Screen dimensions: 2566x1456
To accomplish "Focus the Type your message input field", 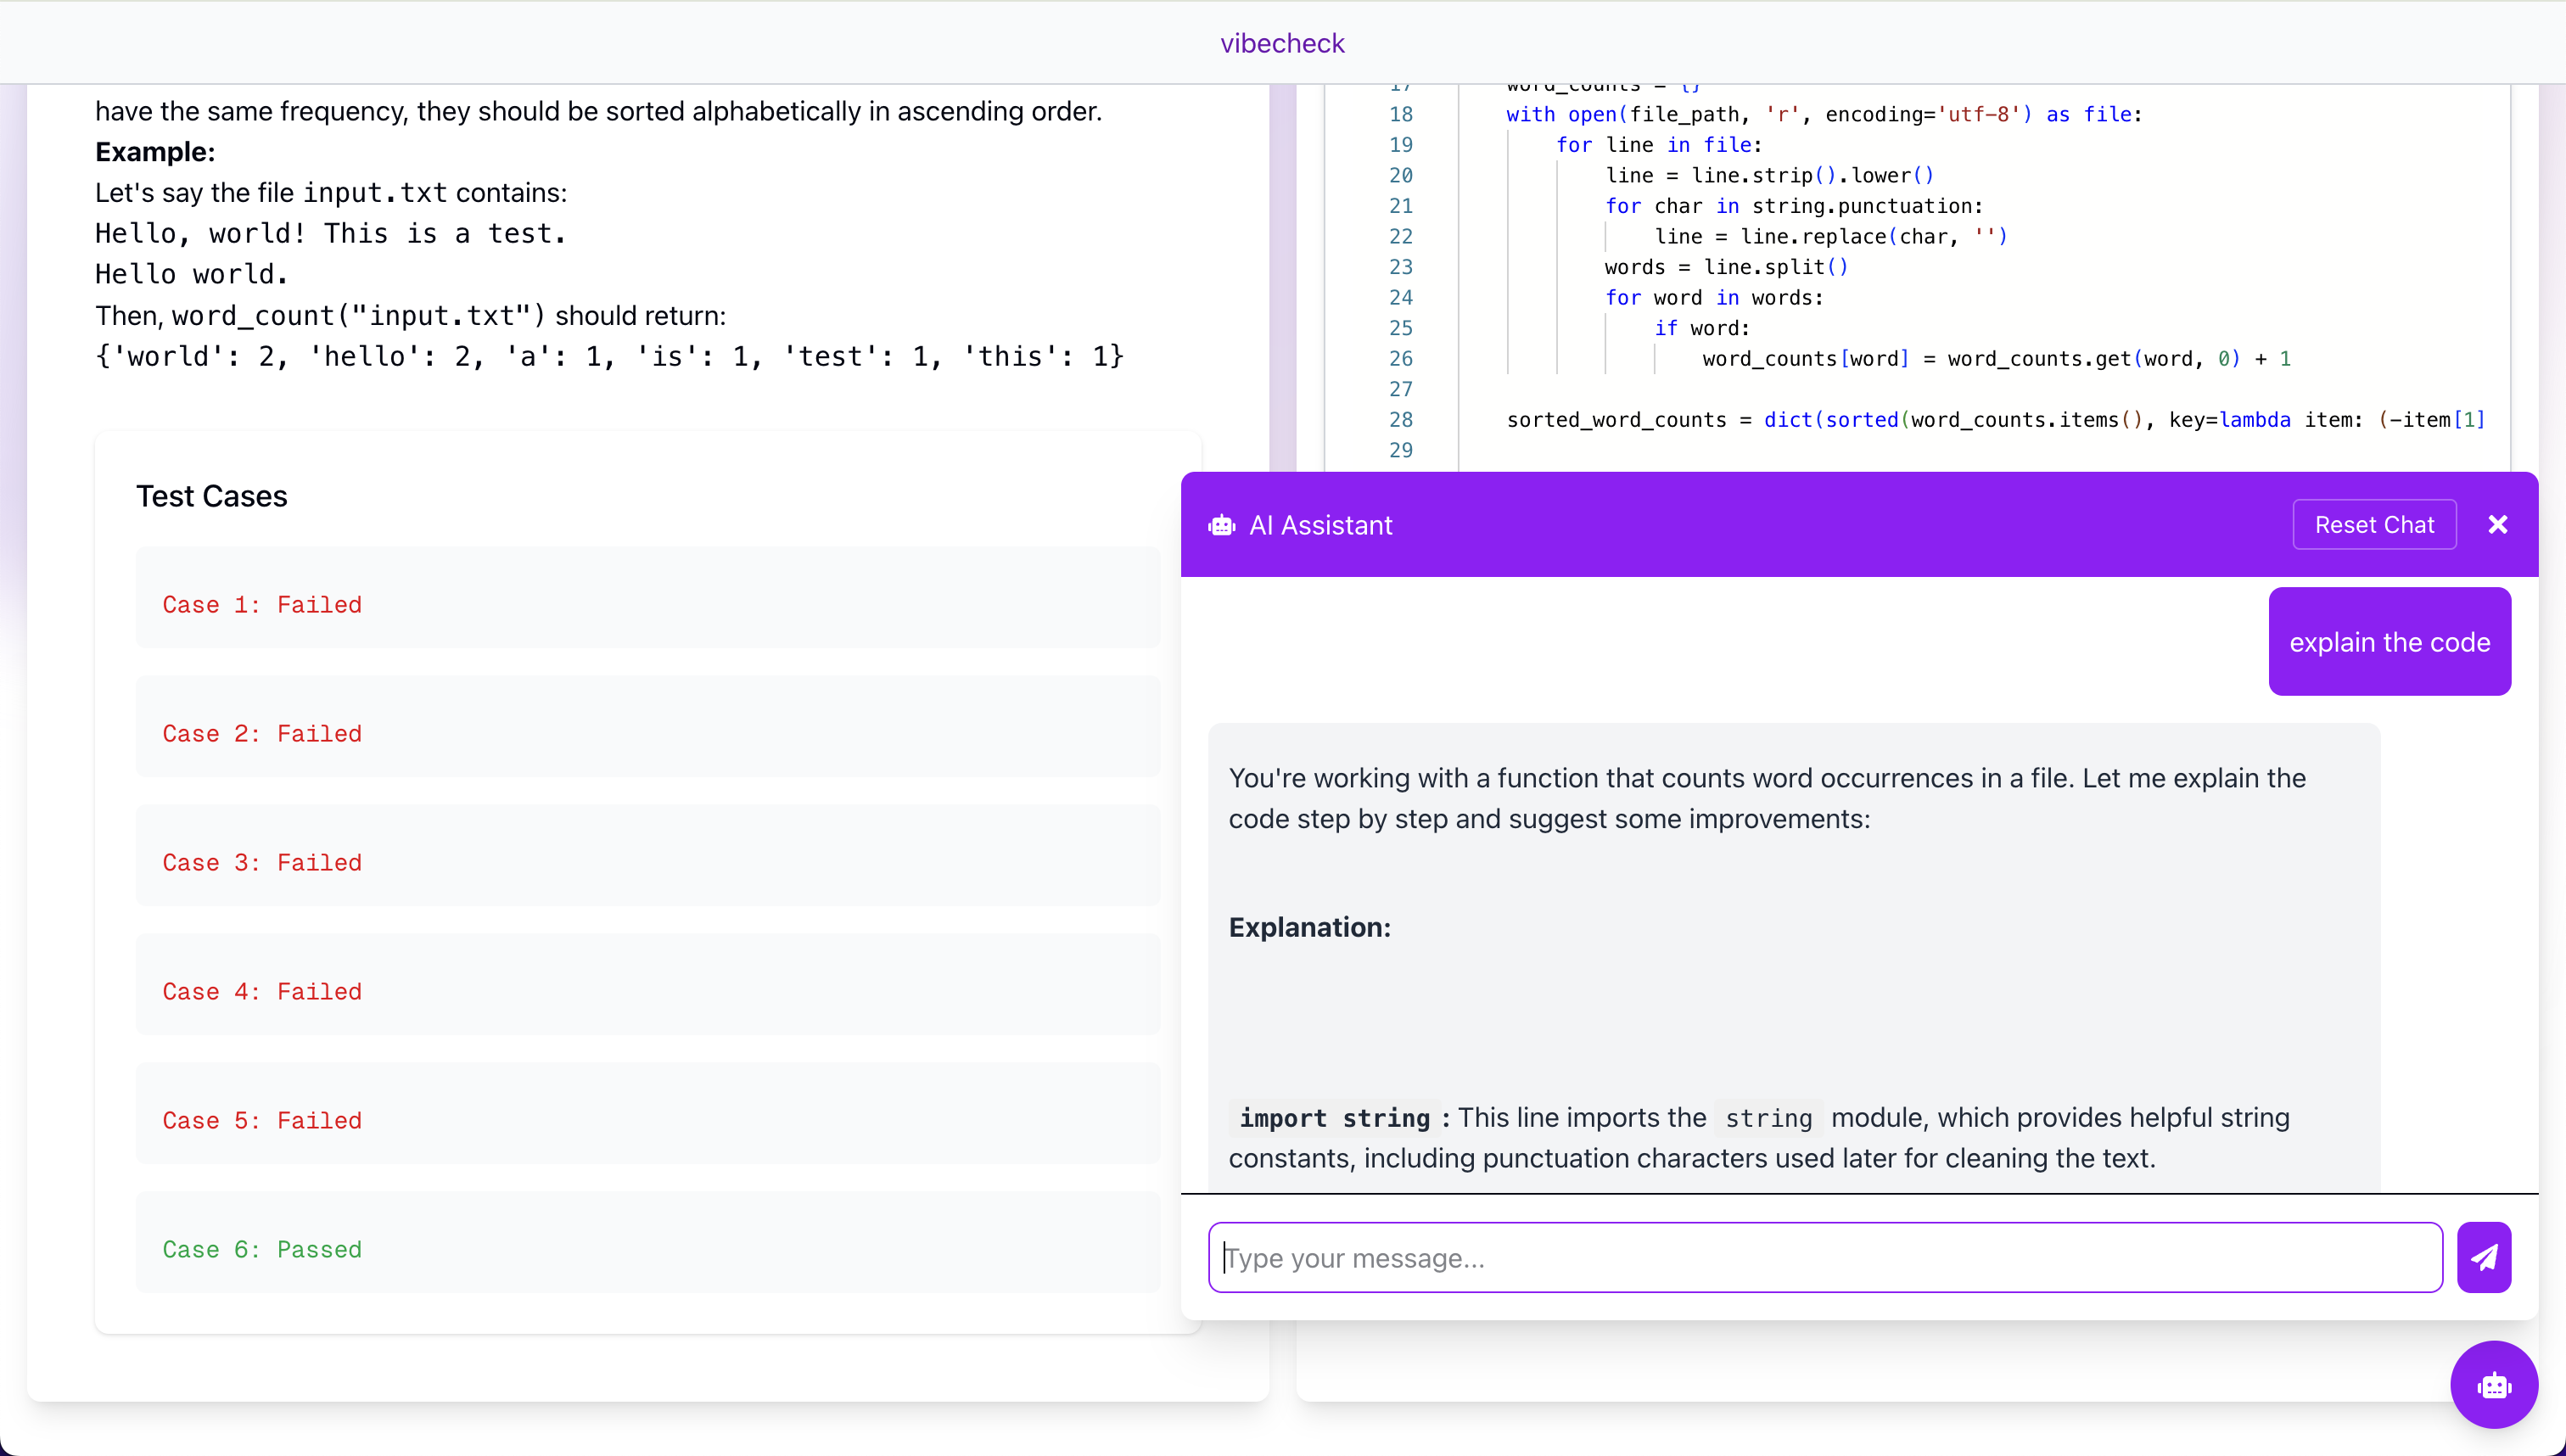I will [x=1824, y=1257].
